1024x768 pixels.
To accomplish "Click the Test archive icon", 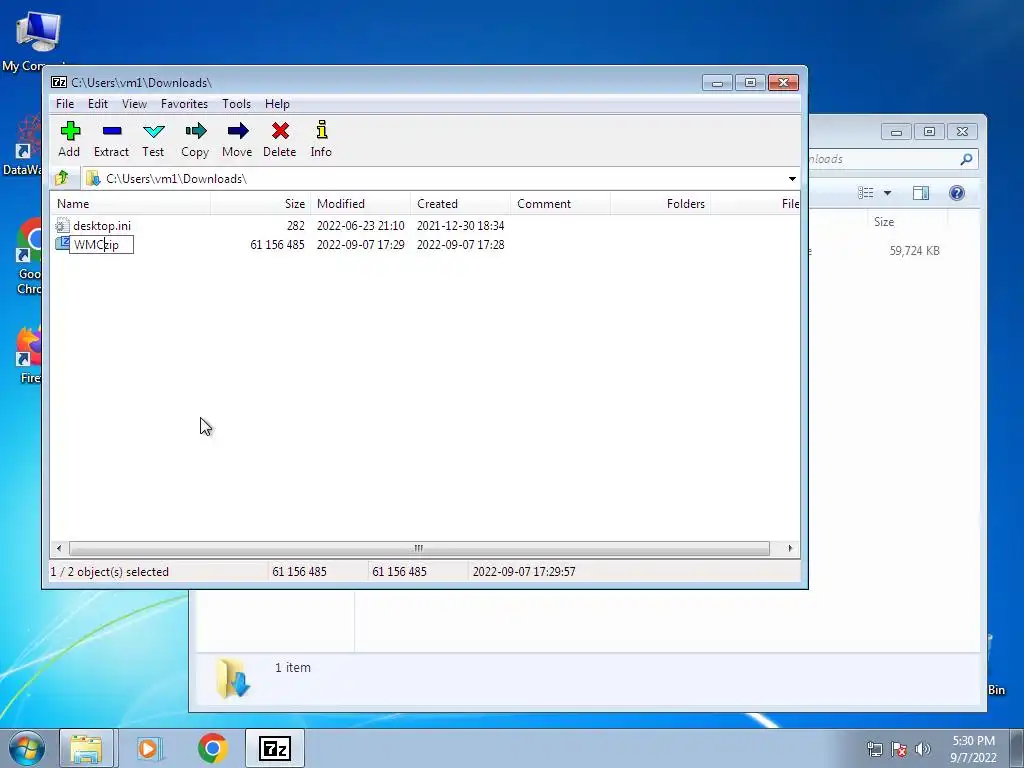I will (153, 131).
